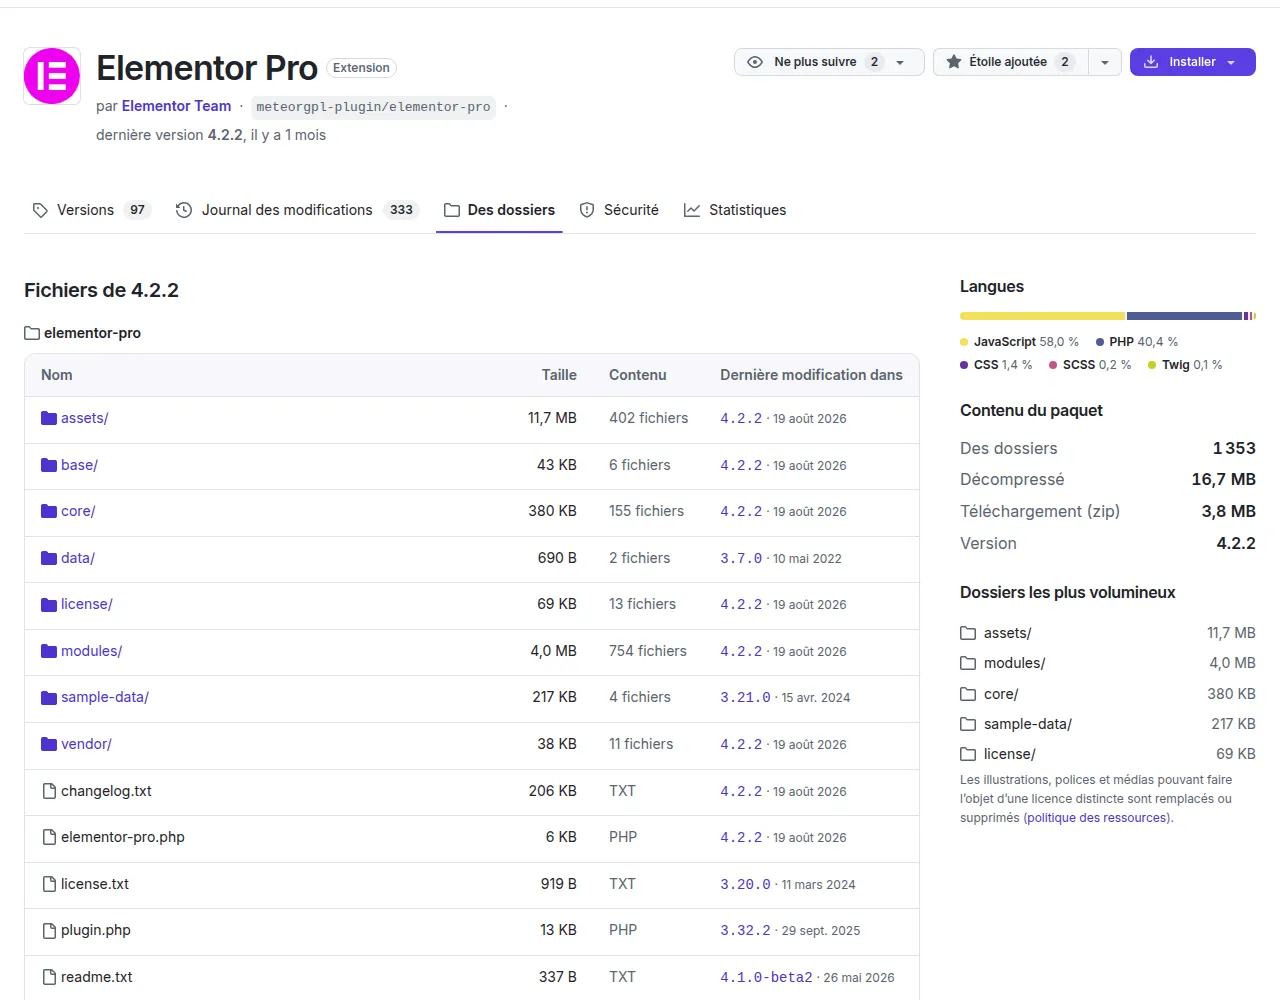This screenshot has height=1000, width=1280.
Task: Click the readme.txt file icon
Action: 49,977
